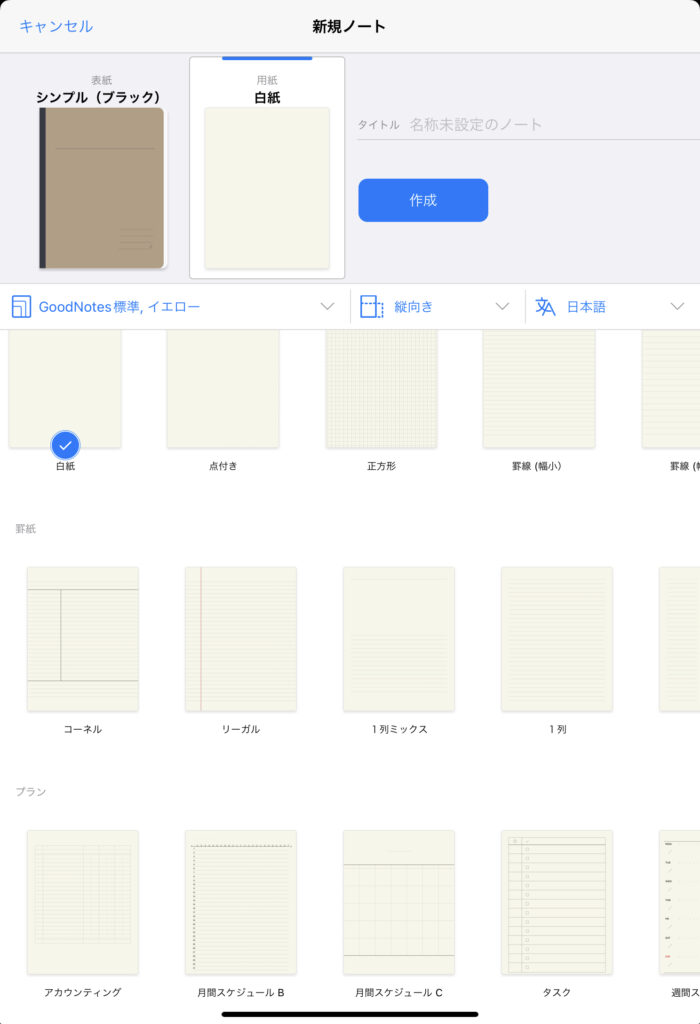The width and height of the screenshot is (700, 1024).
Task: Click the paper size template icon
Action: click(x=22, y=306)
